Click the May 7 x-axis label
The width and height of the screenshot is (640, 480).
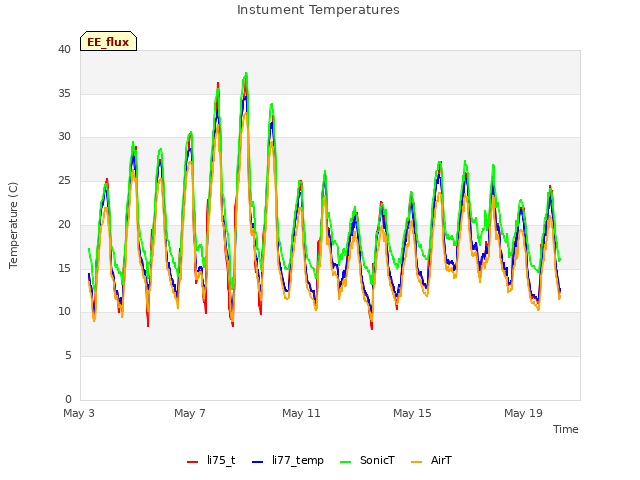click(190, 413)
